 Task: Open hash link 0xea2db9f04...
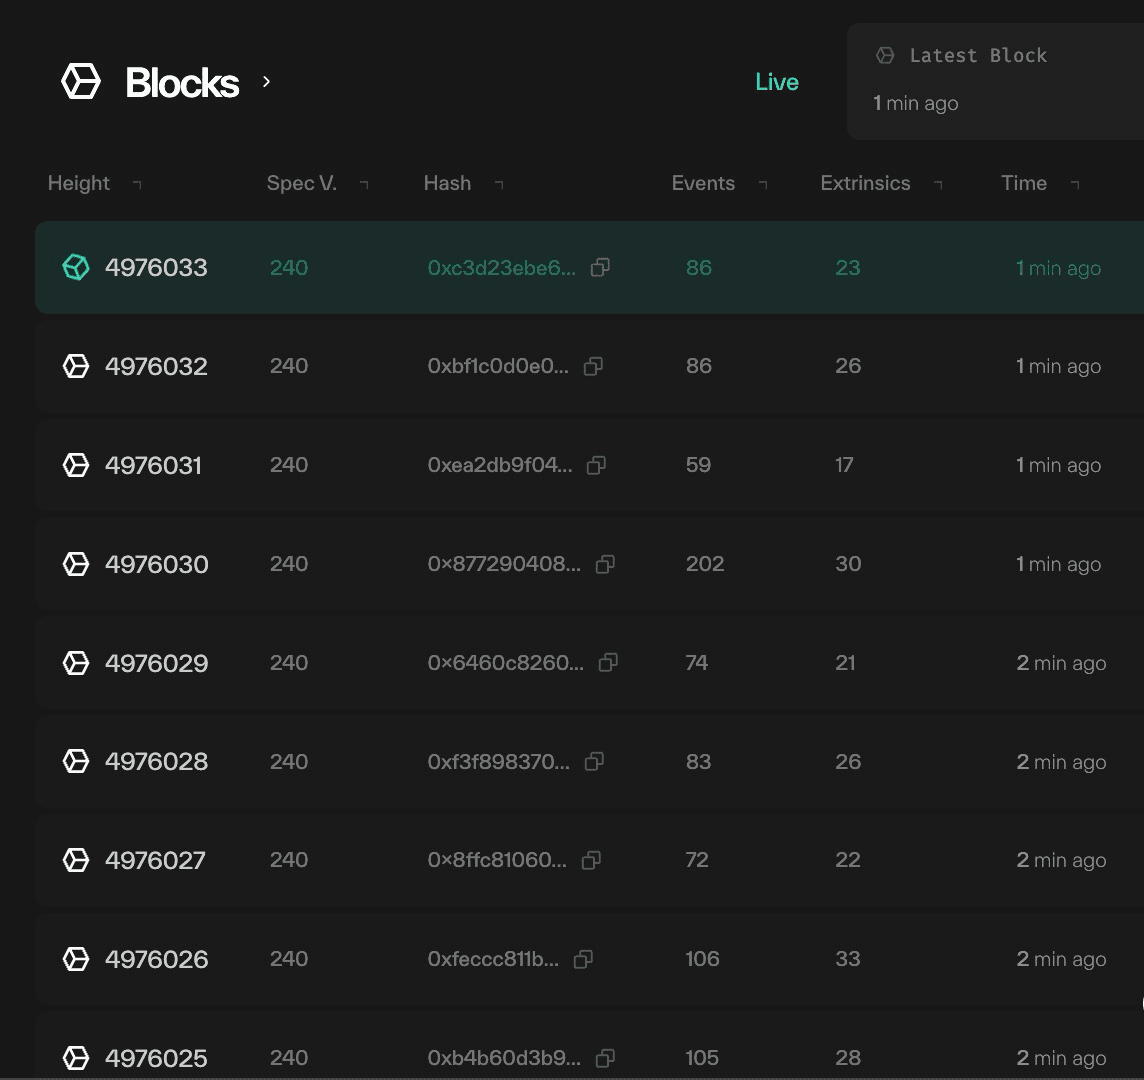pyautogui.click(x=500, y=465)
